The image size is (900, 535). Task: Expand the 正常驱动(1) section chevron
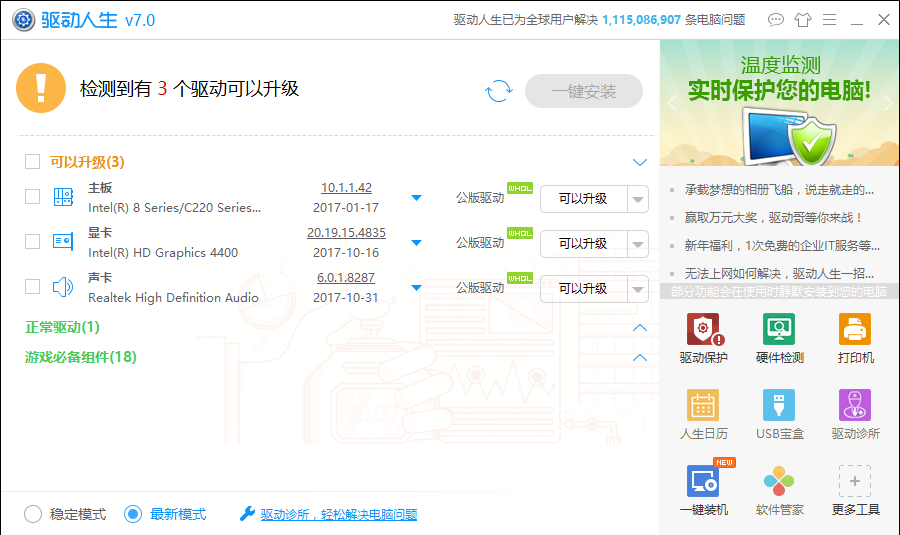639,328
